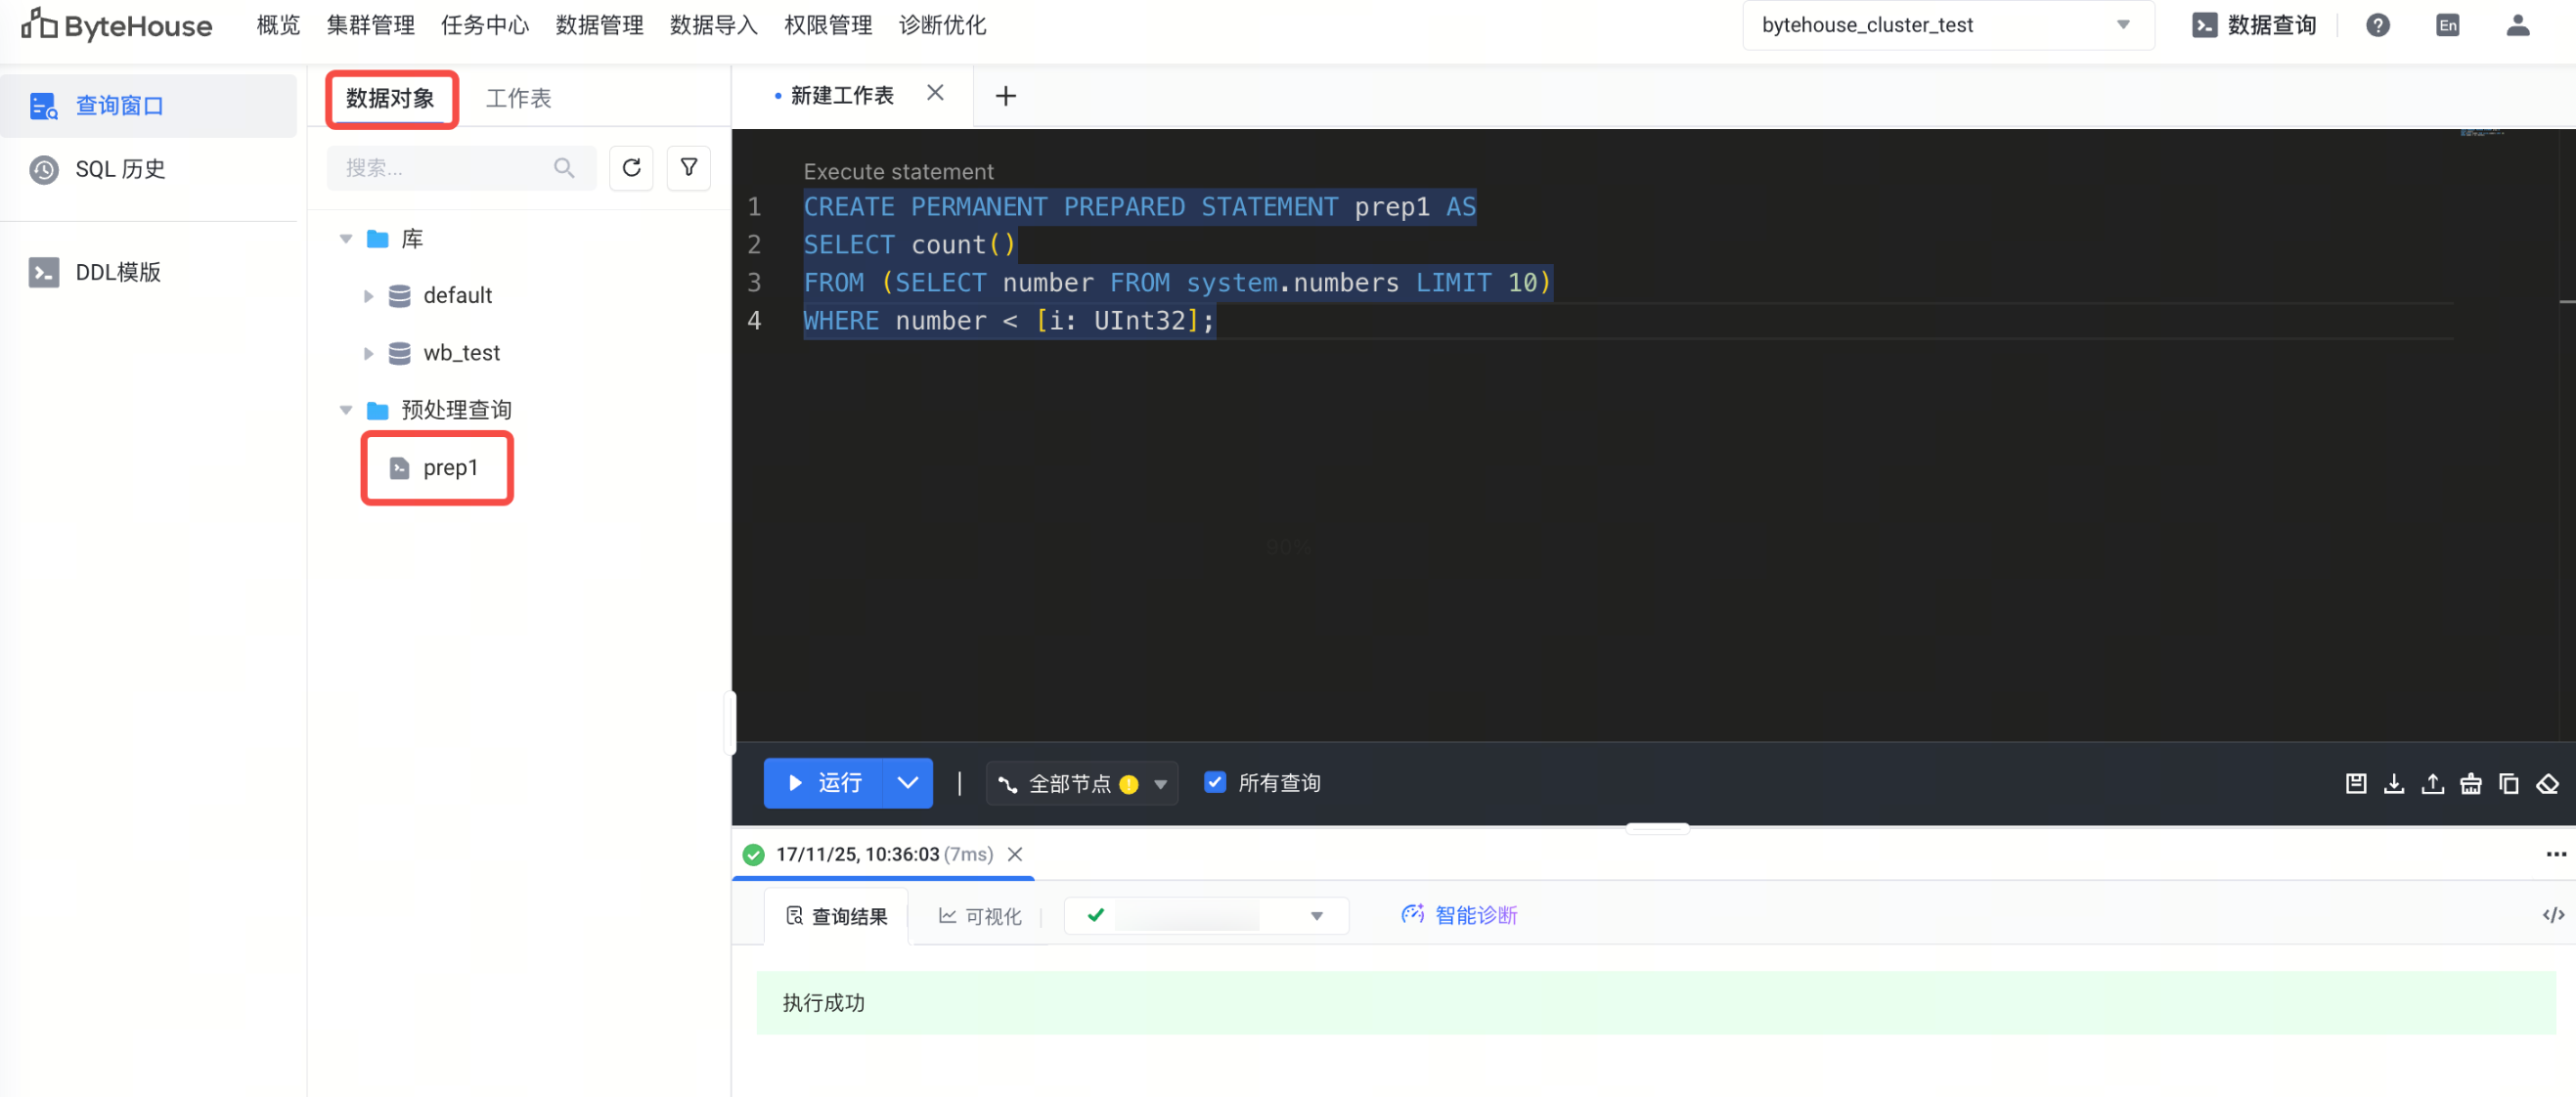The width and height of the screenshot is (2576, 1097).
Task: Open the filter funnel icon beside search
Action: 688,167
